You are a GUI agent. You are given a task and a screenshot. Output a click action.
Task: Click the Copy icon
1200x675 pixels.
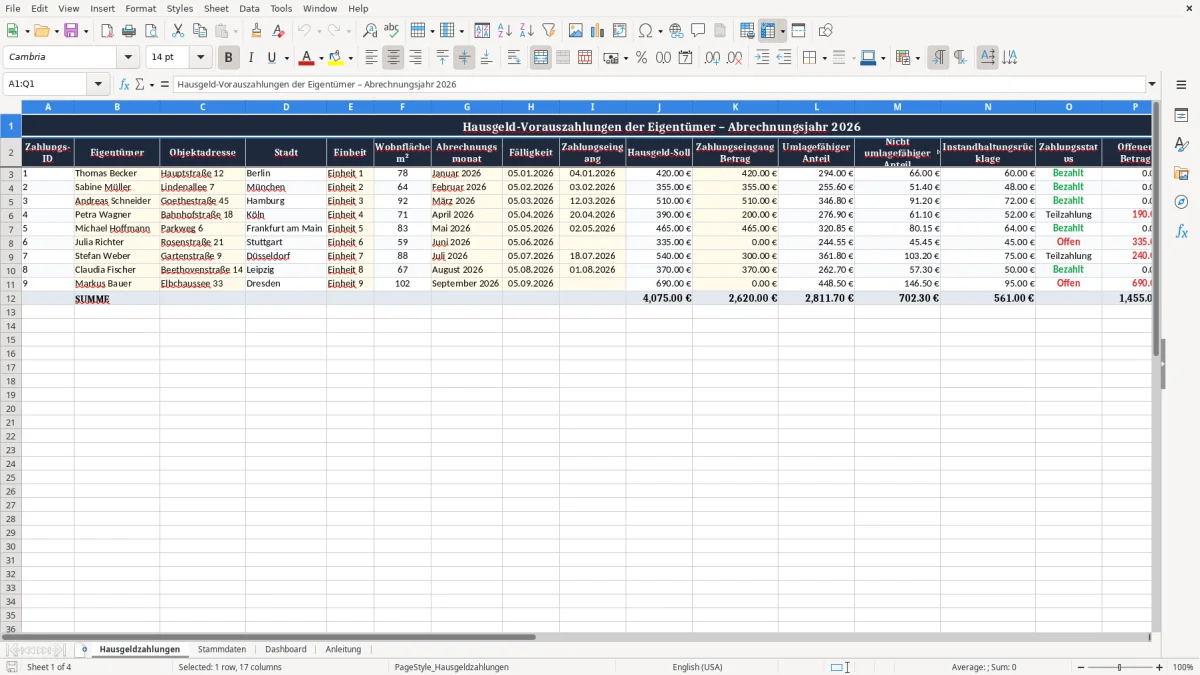coord(199,31)
